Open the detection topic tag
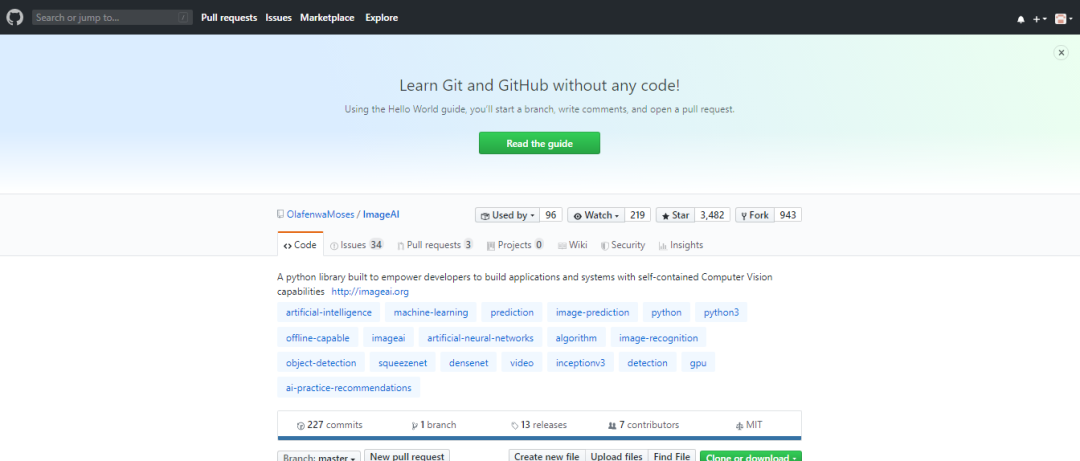Screen dimensions: 1080x461 click(x=647, y=362)
